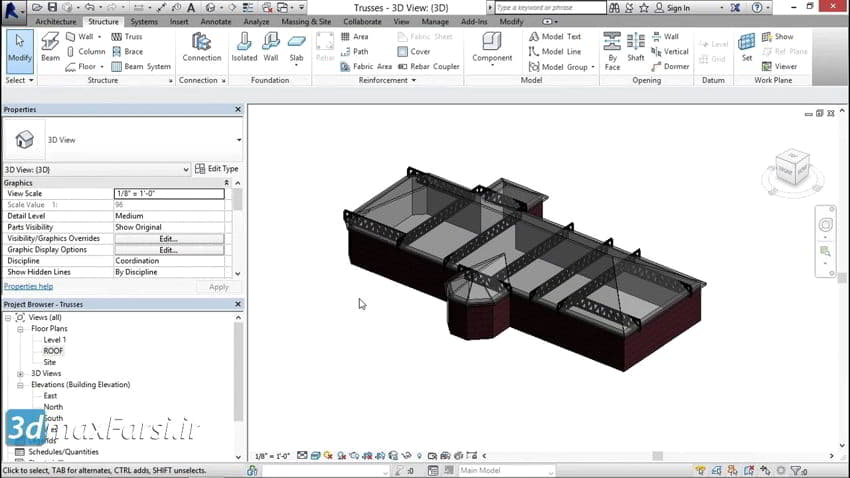Collapse the Floor Plans tree node
The width and height of the screenshot is (850, 478).
click(20, 329)
